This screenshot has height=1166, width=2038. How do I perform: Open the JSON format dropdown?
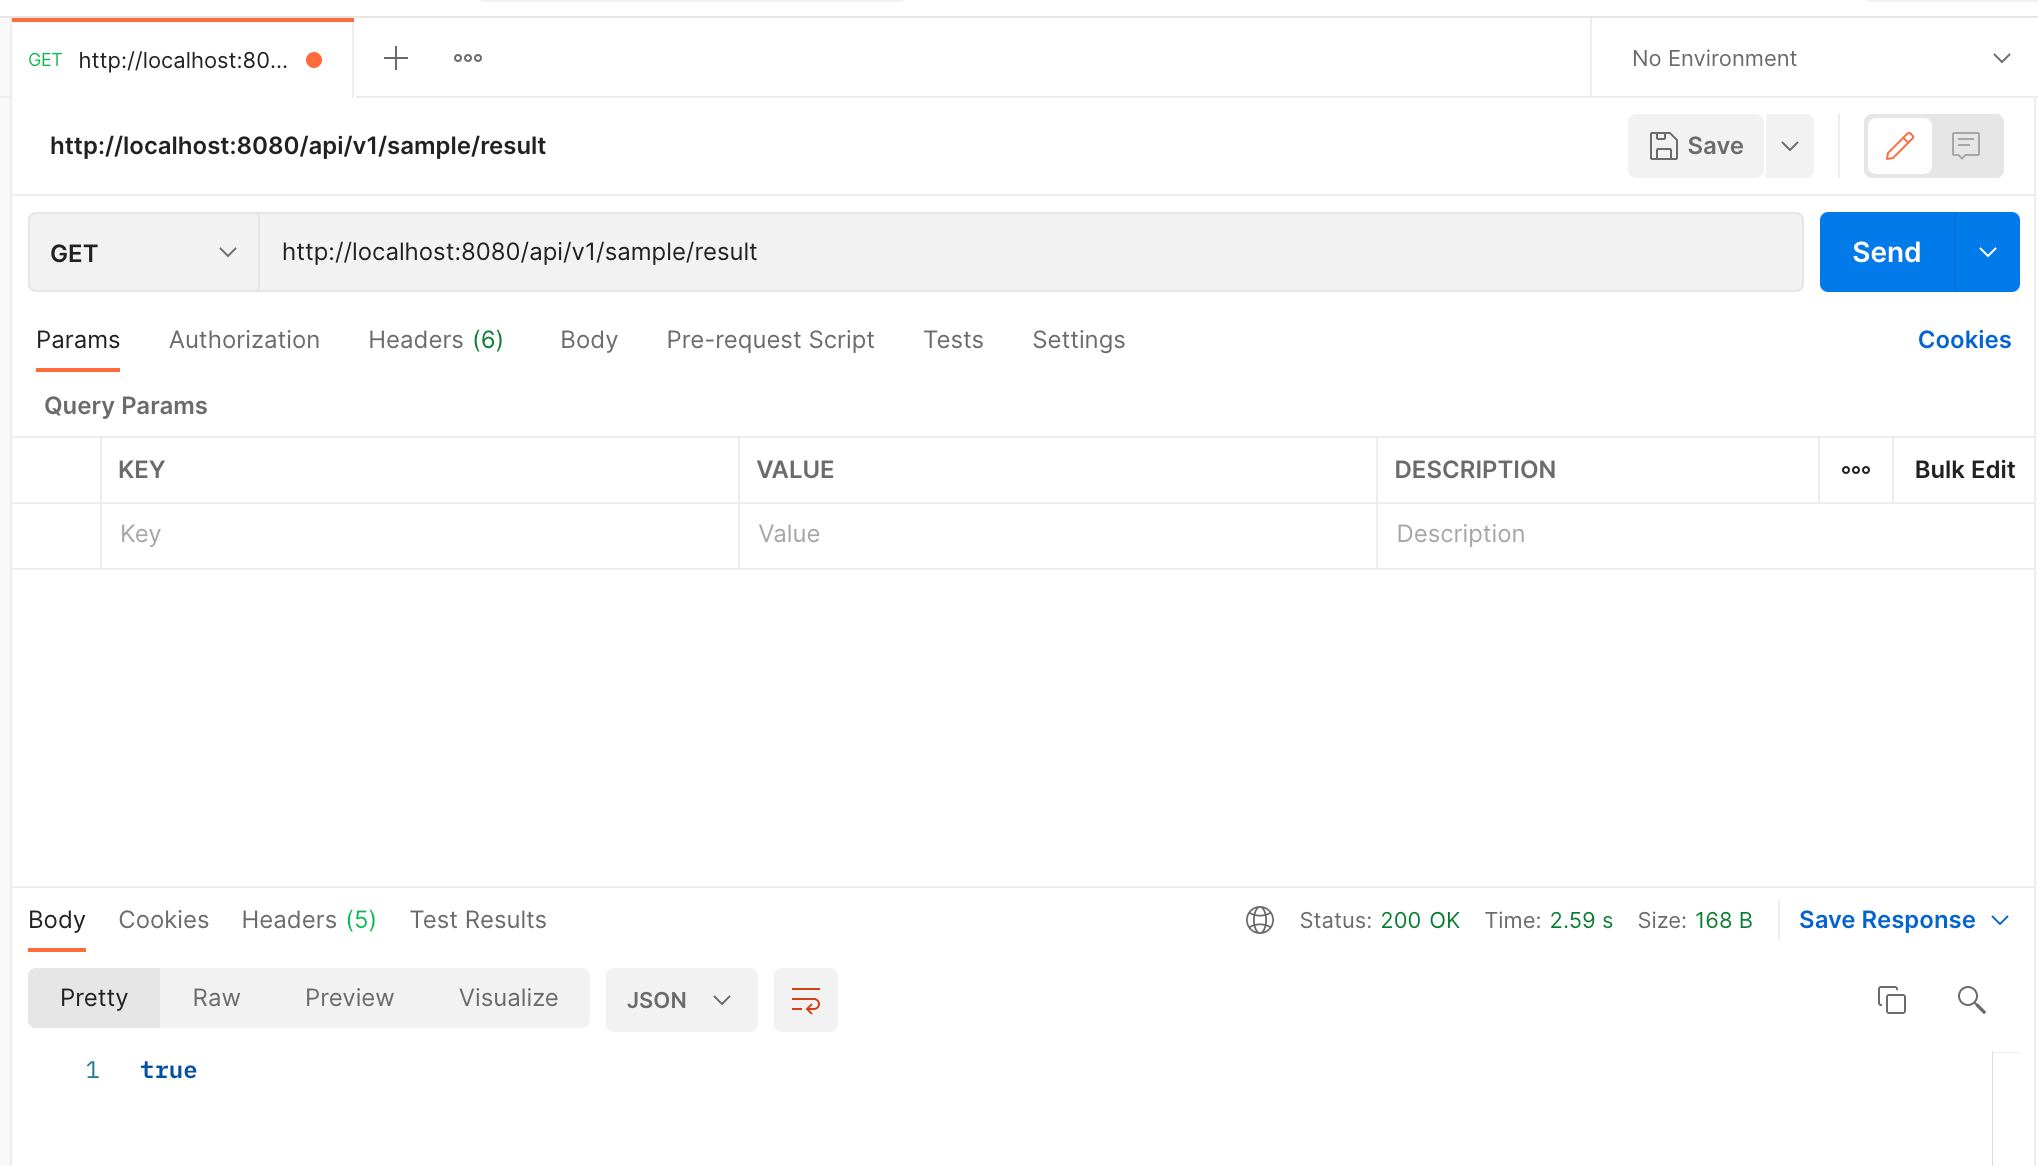(x=681, y=999)
